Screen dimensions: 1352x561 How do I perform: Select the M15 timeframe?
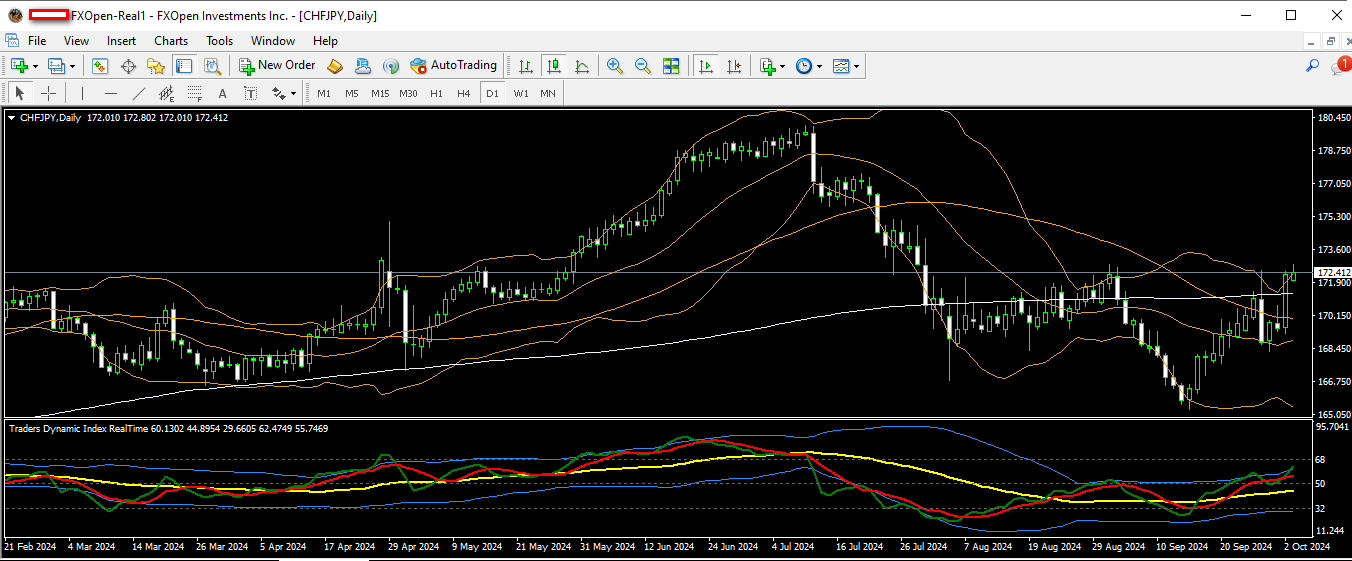pos(380,93)
